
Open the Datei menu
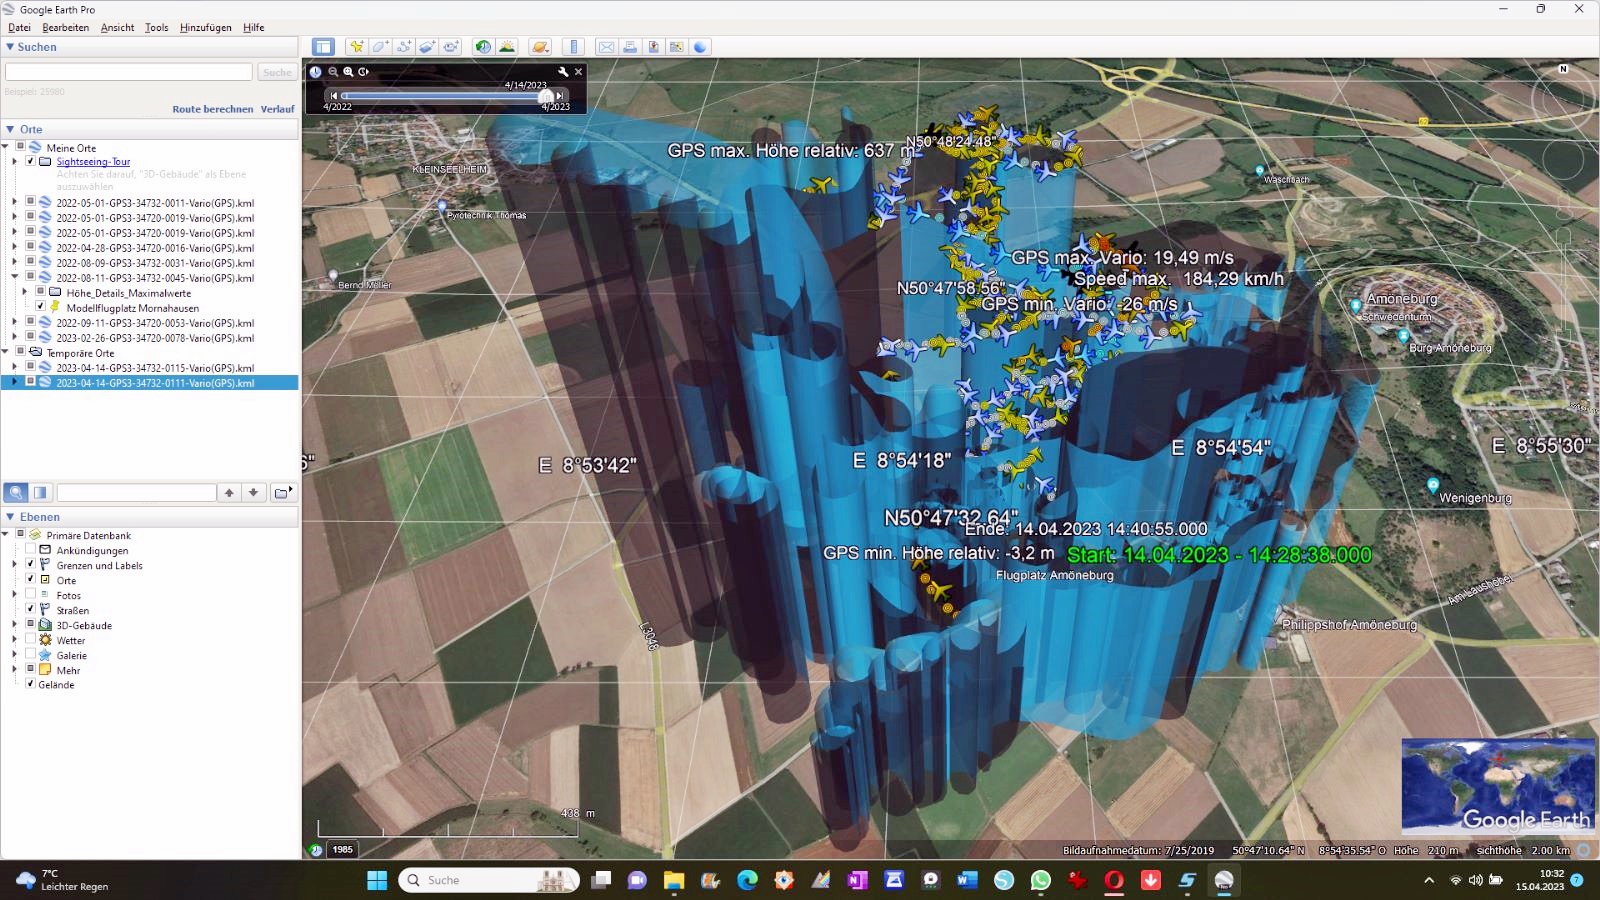tap(19, 27)
